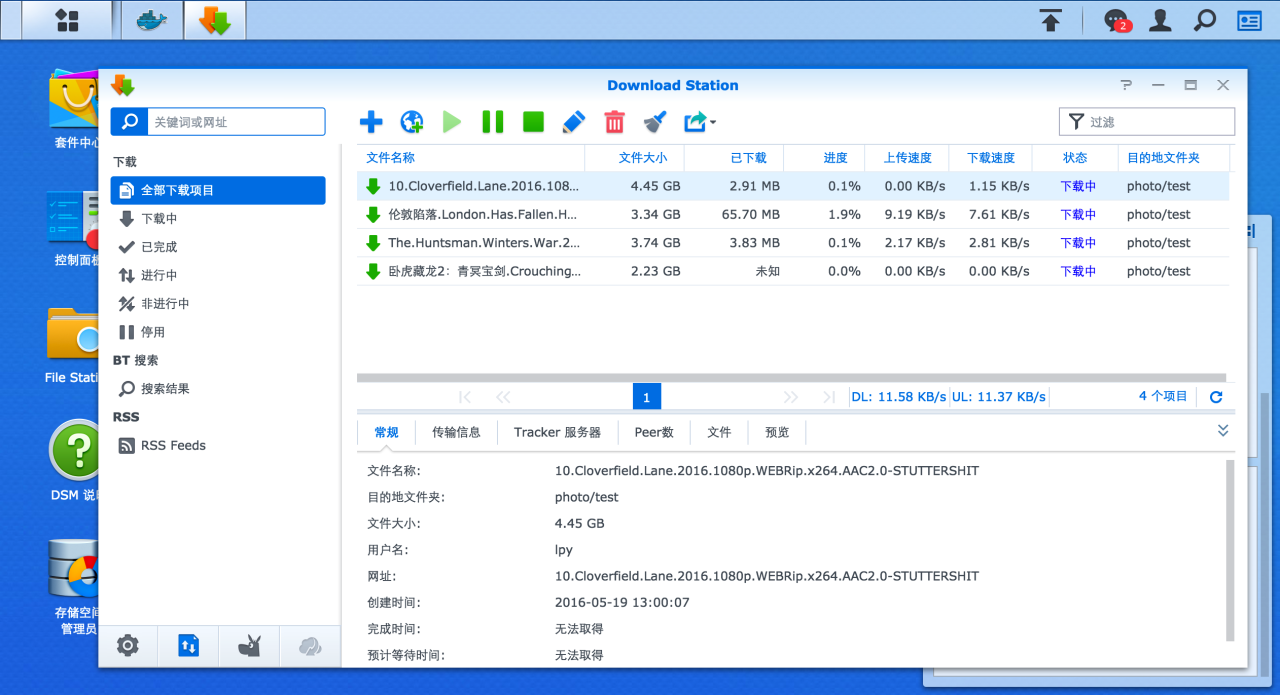Click the eMule donkey icon at bottom-left
The image size is (1280, 695).
tap(249, 646)
